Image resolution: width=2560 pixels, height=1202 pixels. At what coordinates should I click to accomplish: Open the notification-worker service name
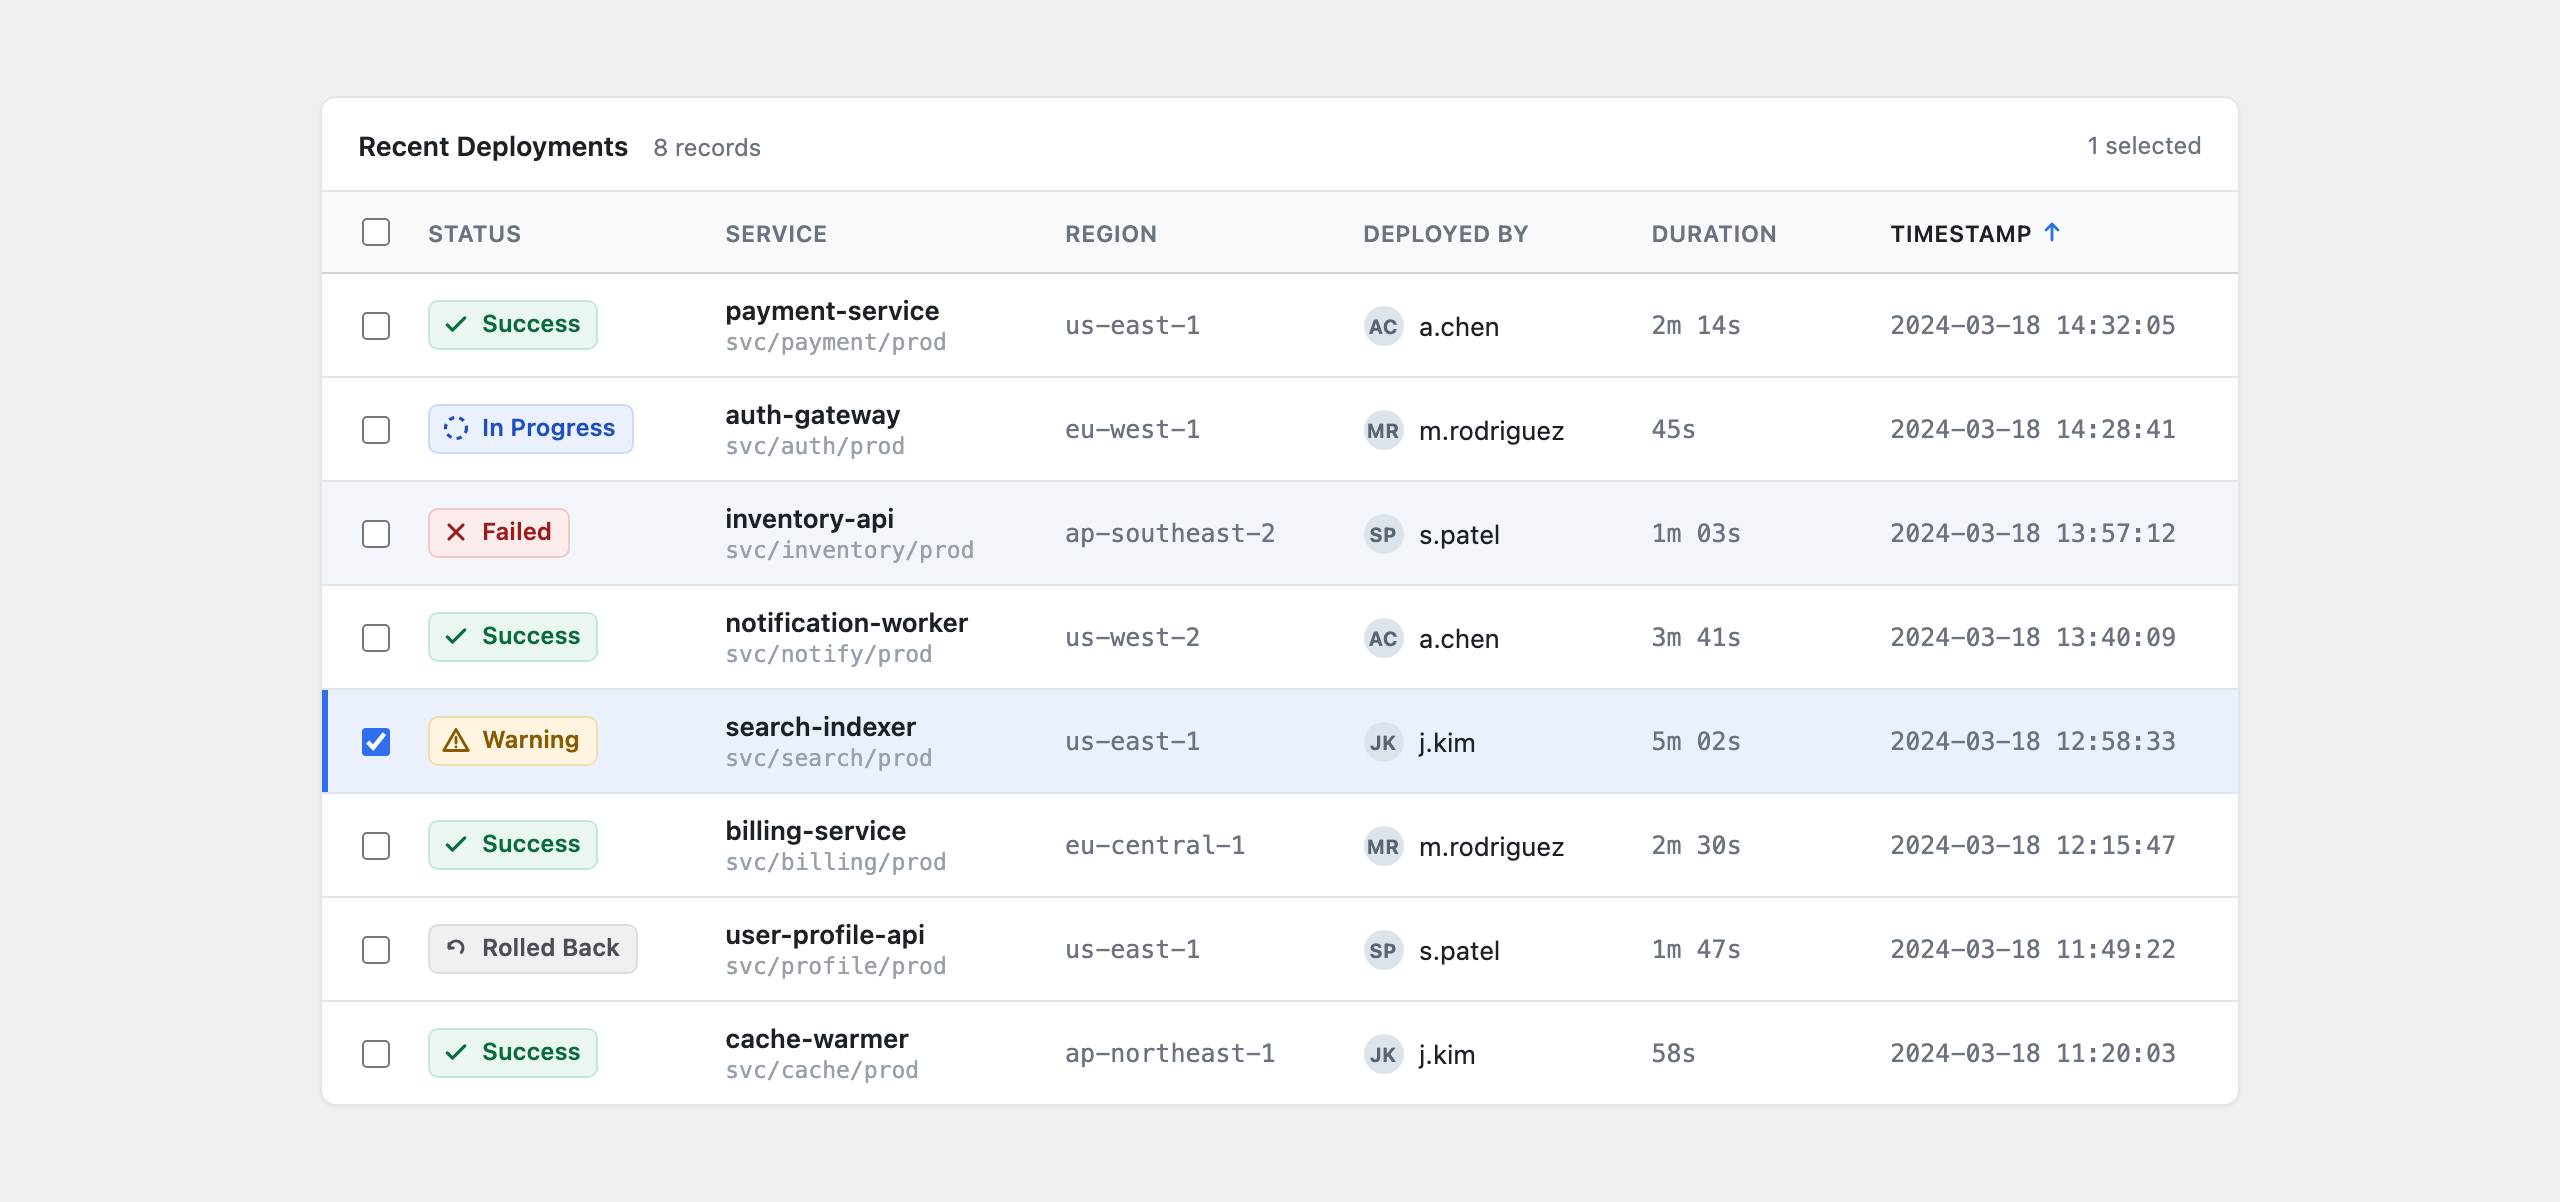[x=846, y=623]
